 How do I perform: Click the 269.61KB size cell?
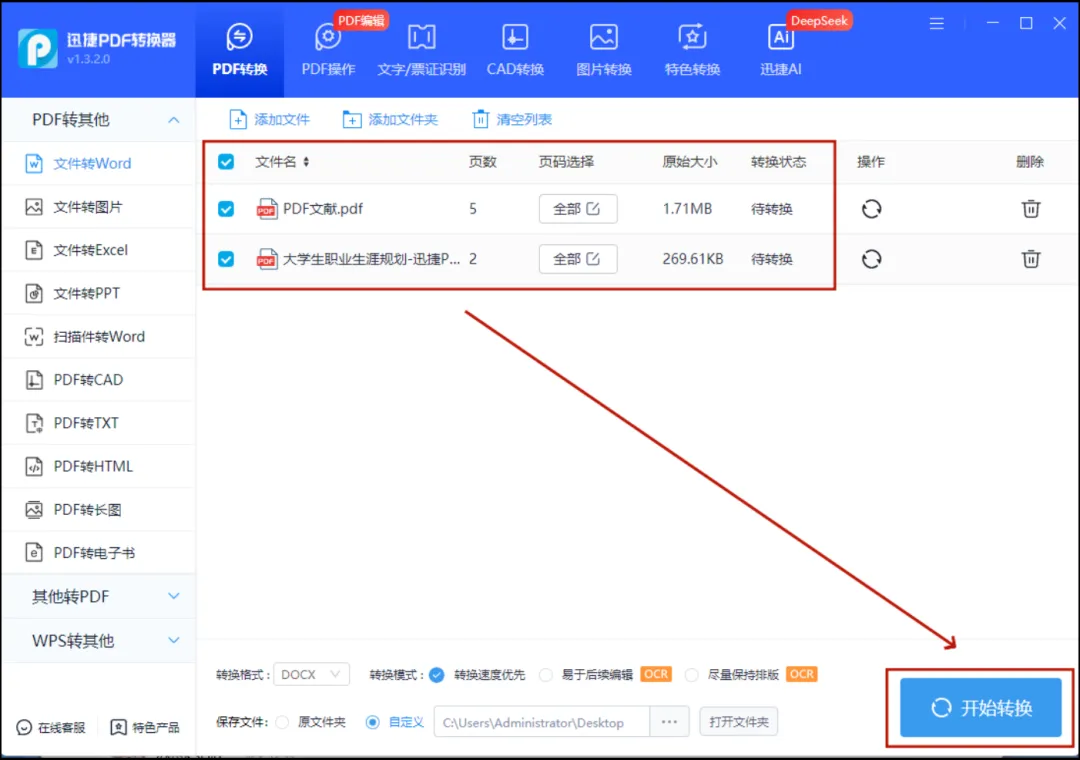[693, 259]
